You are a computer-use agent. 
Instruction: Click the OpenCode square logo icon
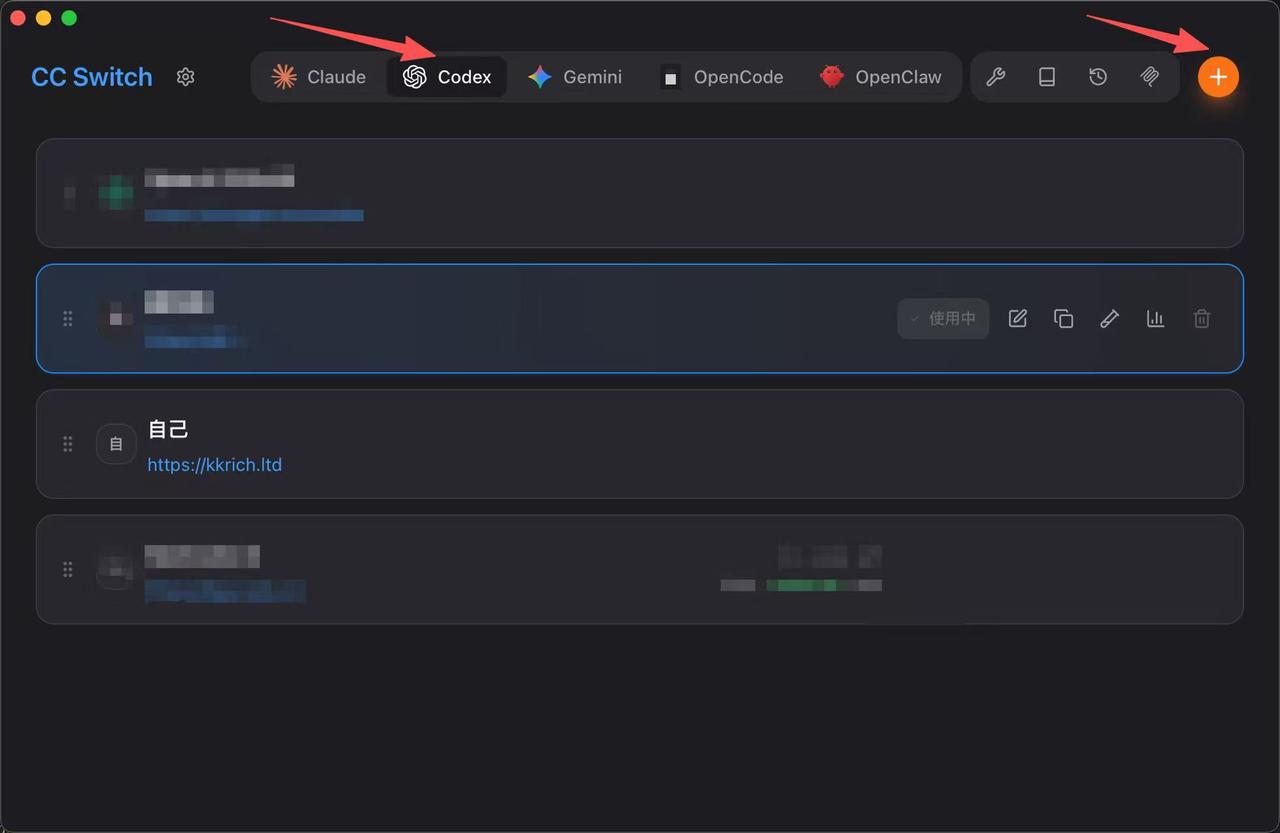point(671,77)
